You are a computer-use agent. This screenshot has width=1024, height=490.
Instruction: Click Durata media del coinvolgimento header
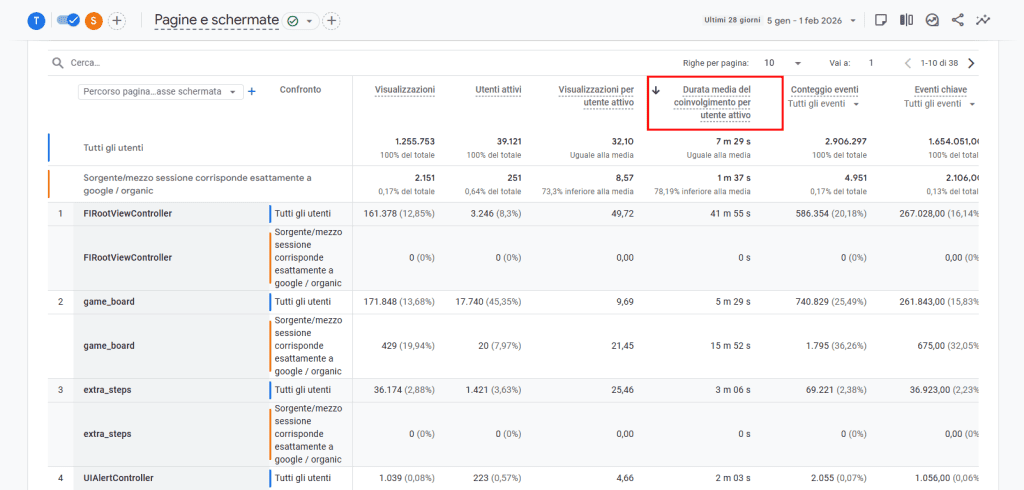coord(712,103)
